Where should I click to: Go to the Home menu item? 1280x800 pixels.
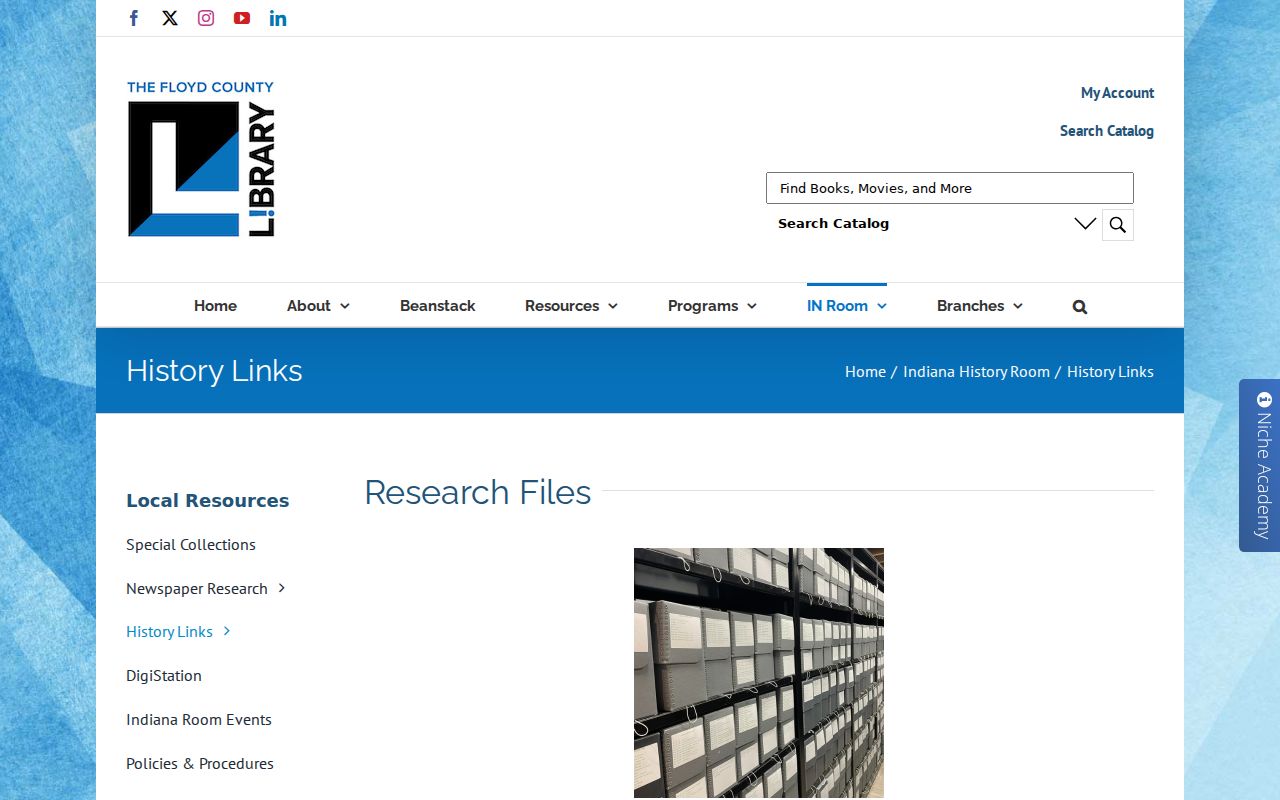pyautogui.click(x=215, y=306)
